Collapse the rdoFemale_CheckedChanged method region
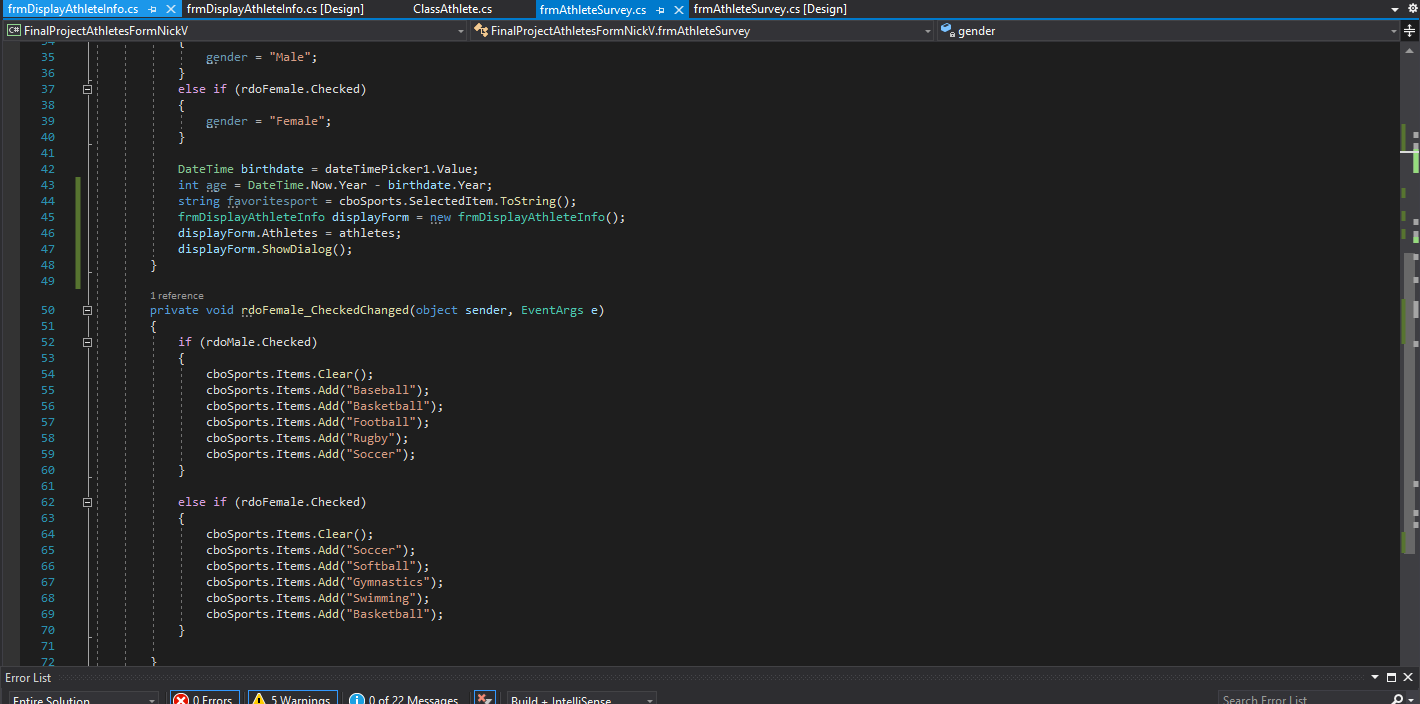The width and height of the screenshot is (1420, 704). [87, 310]
